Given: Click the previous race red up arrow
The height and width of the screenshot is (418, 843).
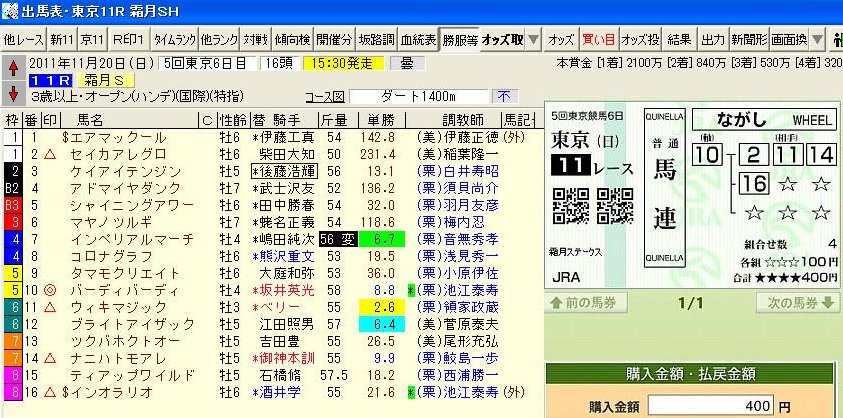Looking at the screenshot, I should (13, 69).
